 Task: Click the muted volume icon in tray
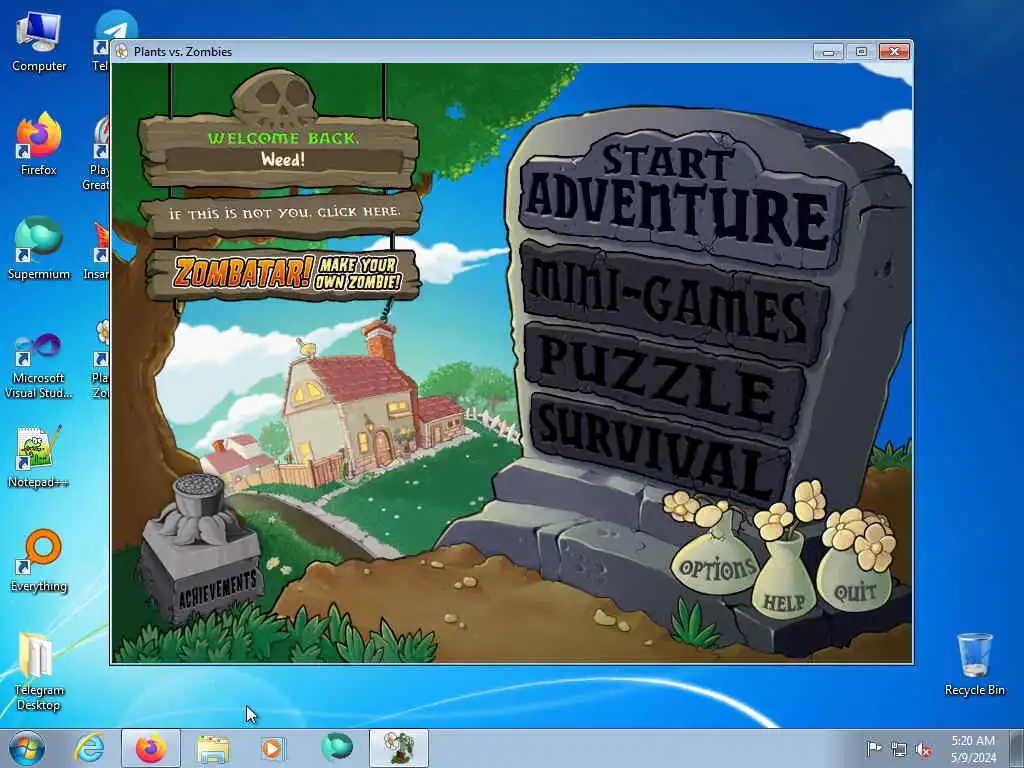click(923, 749)
